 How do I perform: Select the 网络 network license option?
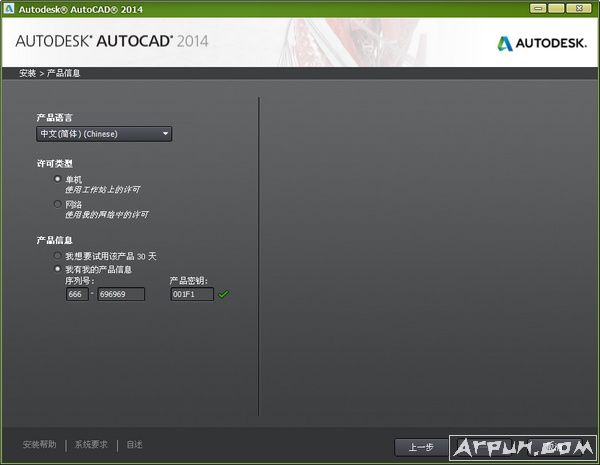point(57,204)
